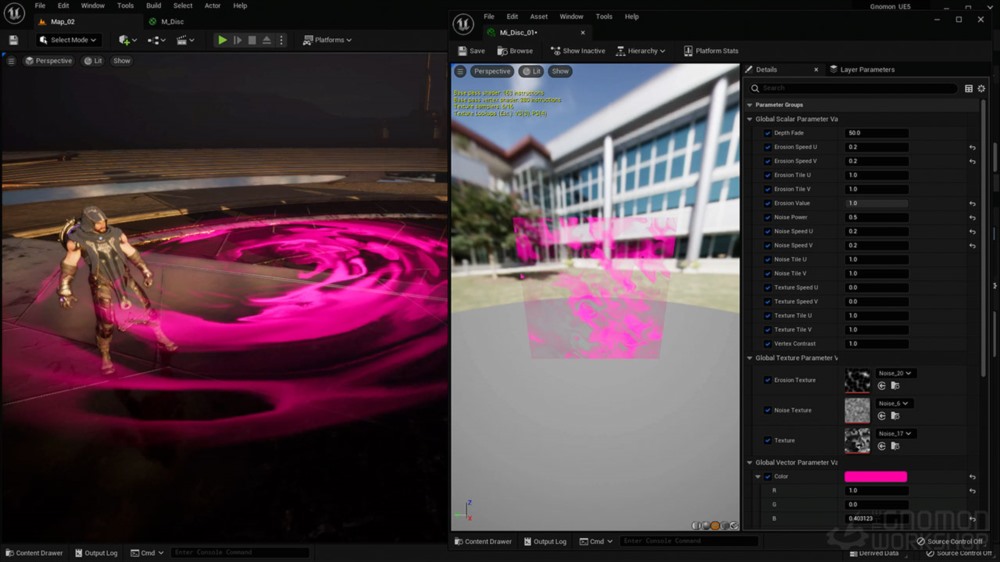This screenshot has height=562, width=1000.
Task: Open the Asset menu in material editor
Action: [x=538, y=17]
